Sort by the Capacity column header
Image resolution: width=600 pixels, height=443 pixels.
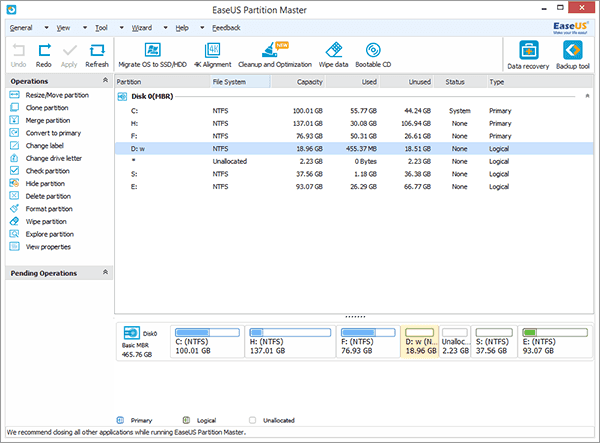309,81
